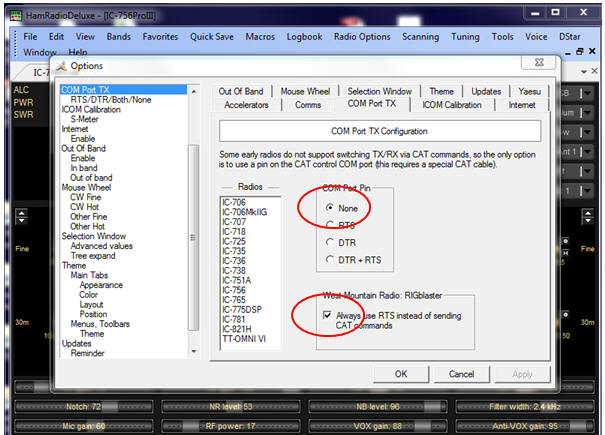Select IC-706MkIIG in the Radios list
This screenshot has width=605, height=435.
click(x=244, y=212)
